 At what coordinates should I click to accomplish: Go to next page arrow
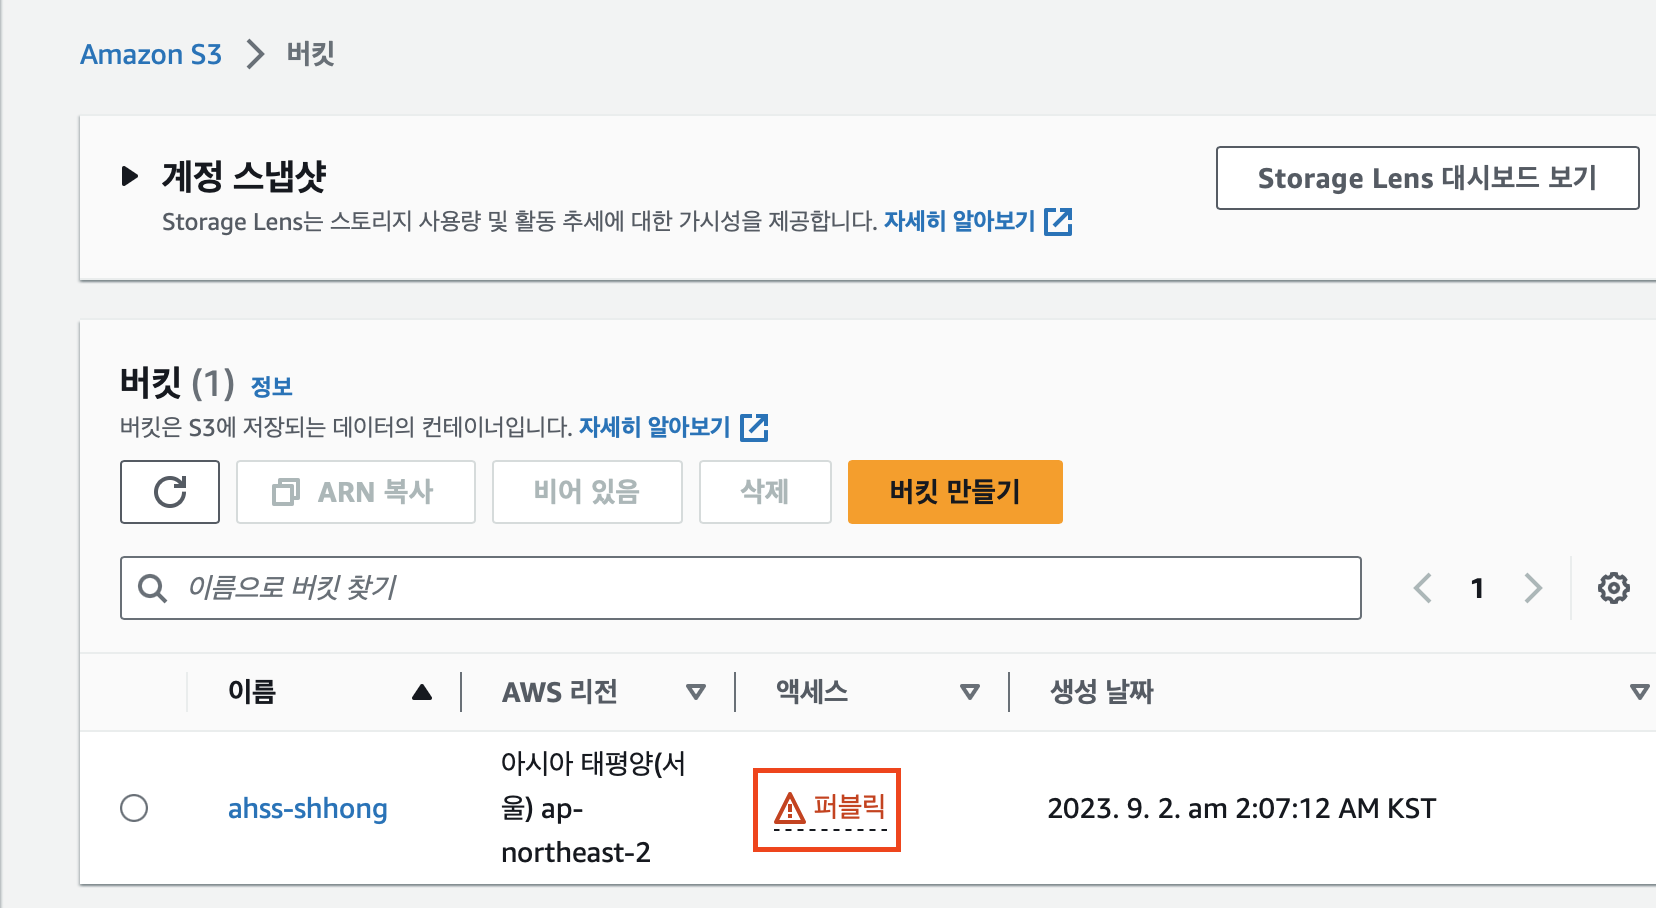[1533, 588]
